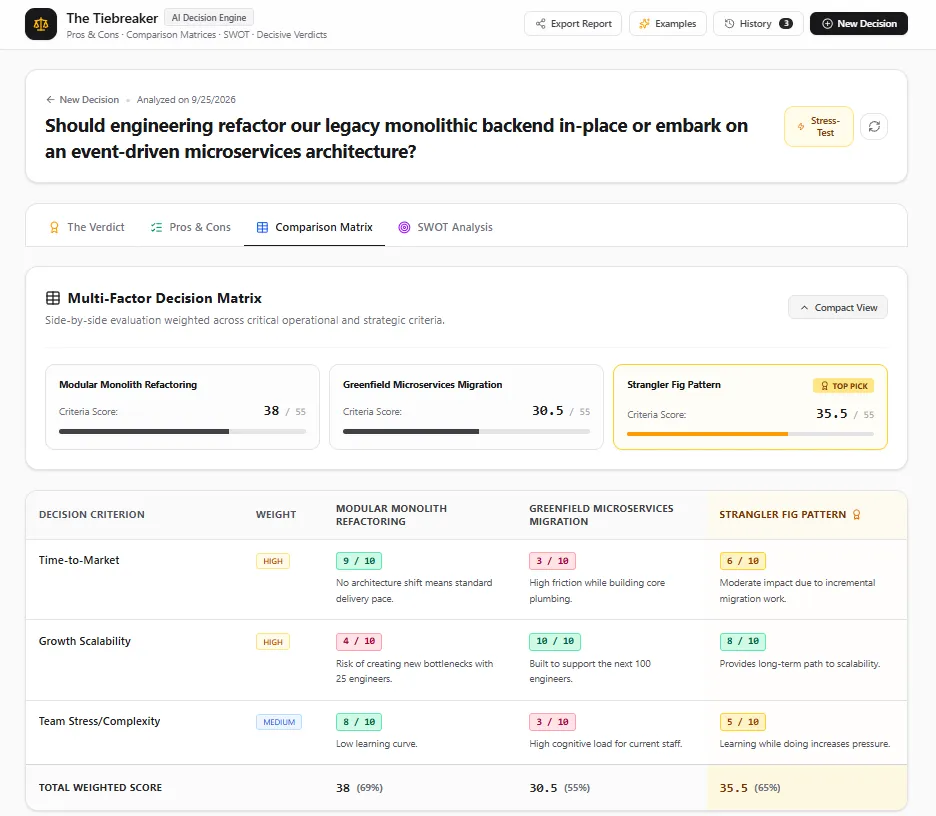Click the 4 / 10 Growth Scalability score
Viewport: 936px width, 816px height.
pos(359,641)
